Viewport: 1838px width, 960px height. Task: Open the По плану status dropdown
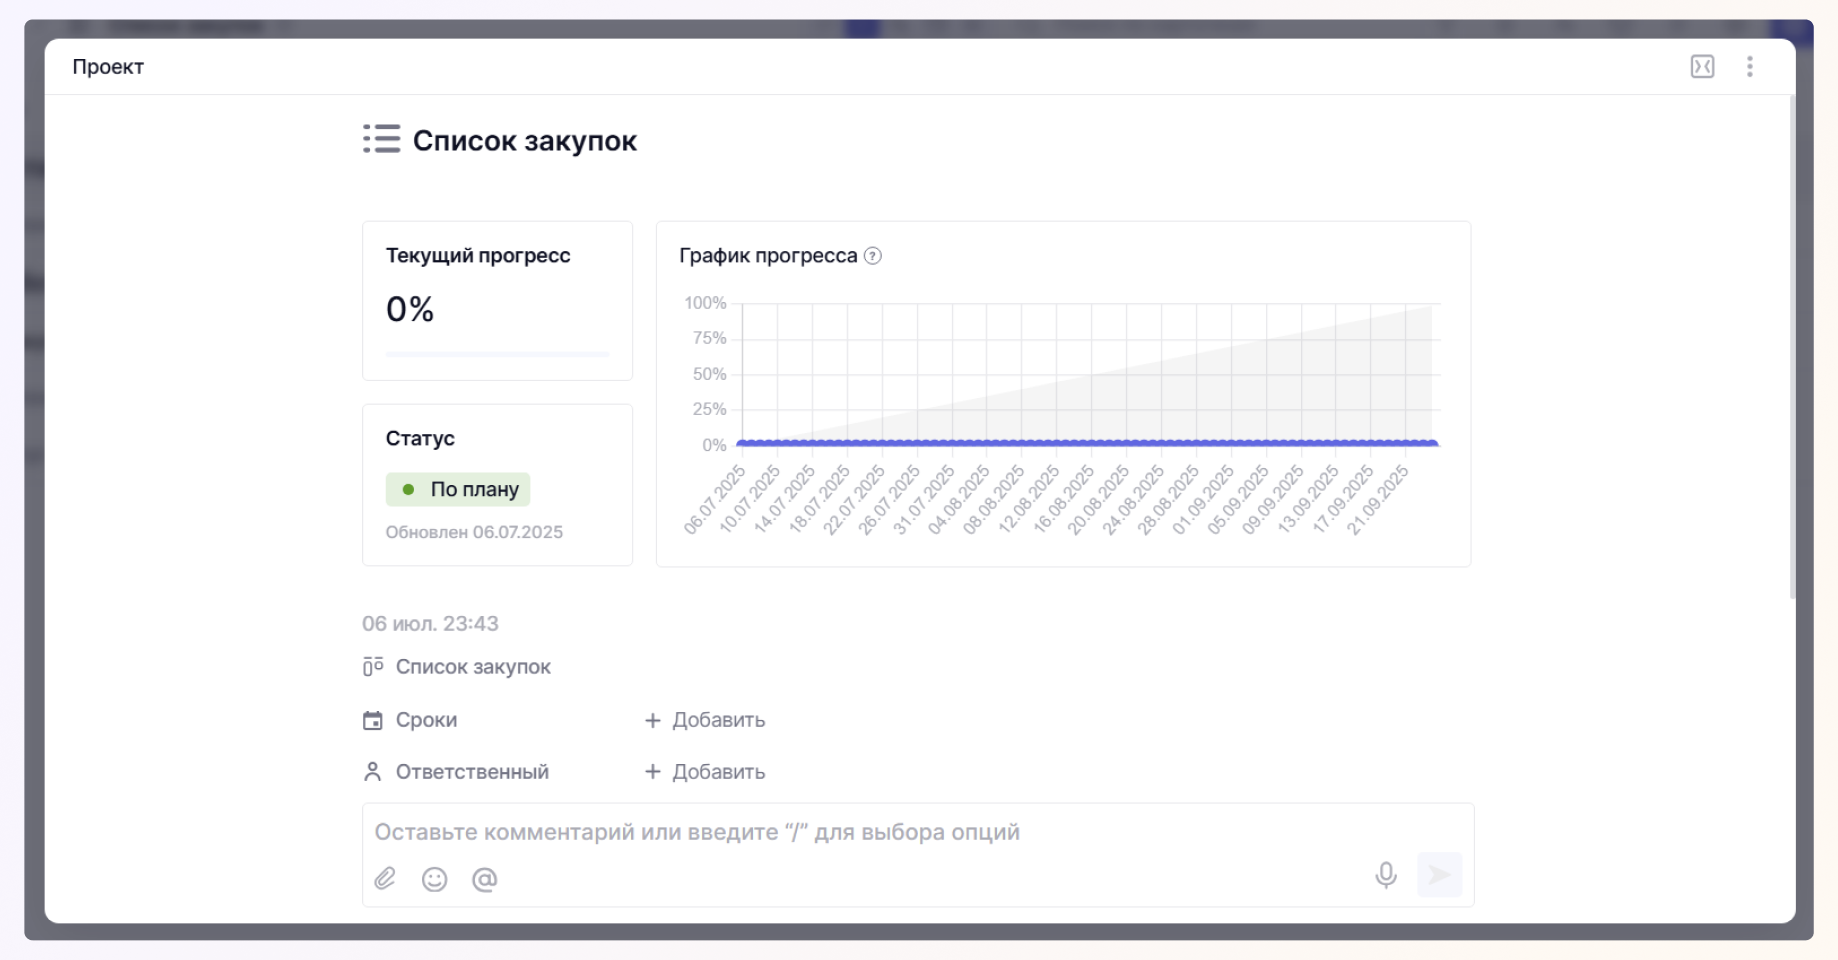point(458,489)
